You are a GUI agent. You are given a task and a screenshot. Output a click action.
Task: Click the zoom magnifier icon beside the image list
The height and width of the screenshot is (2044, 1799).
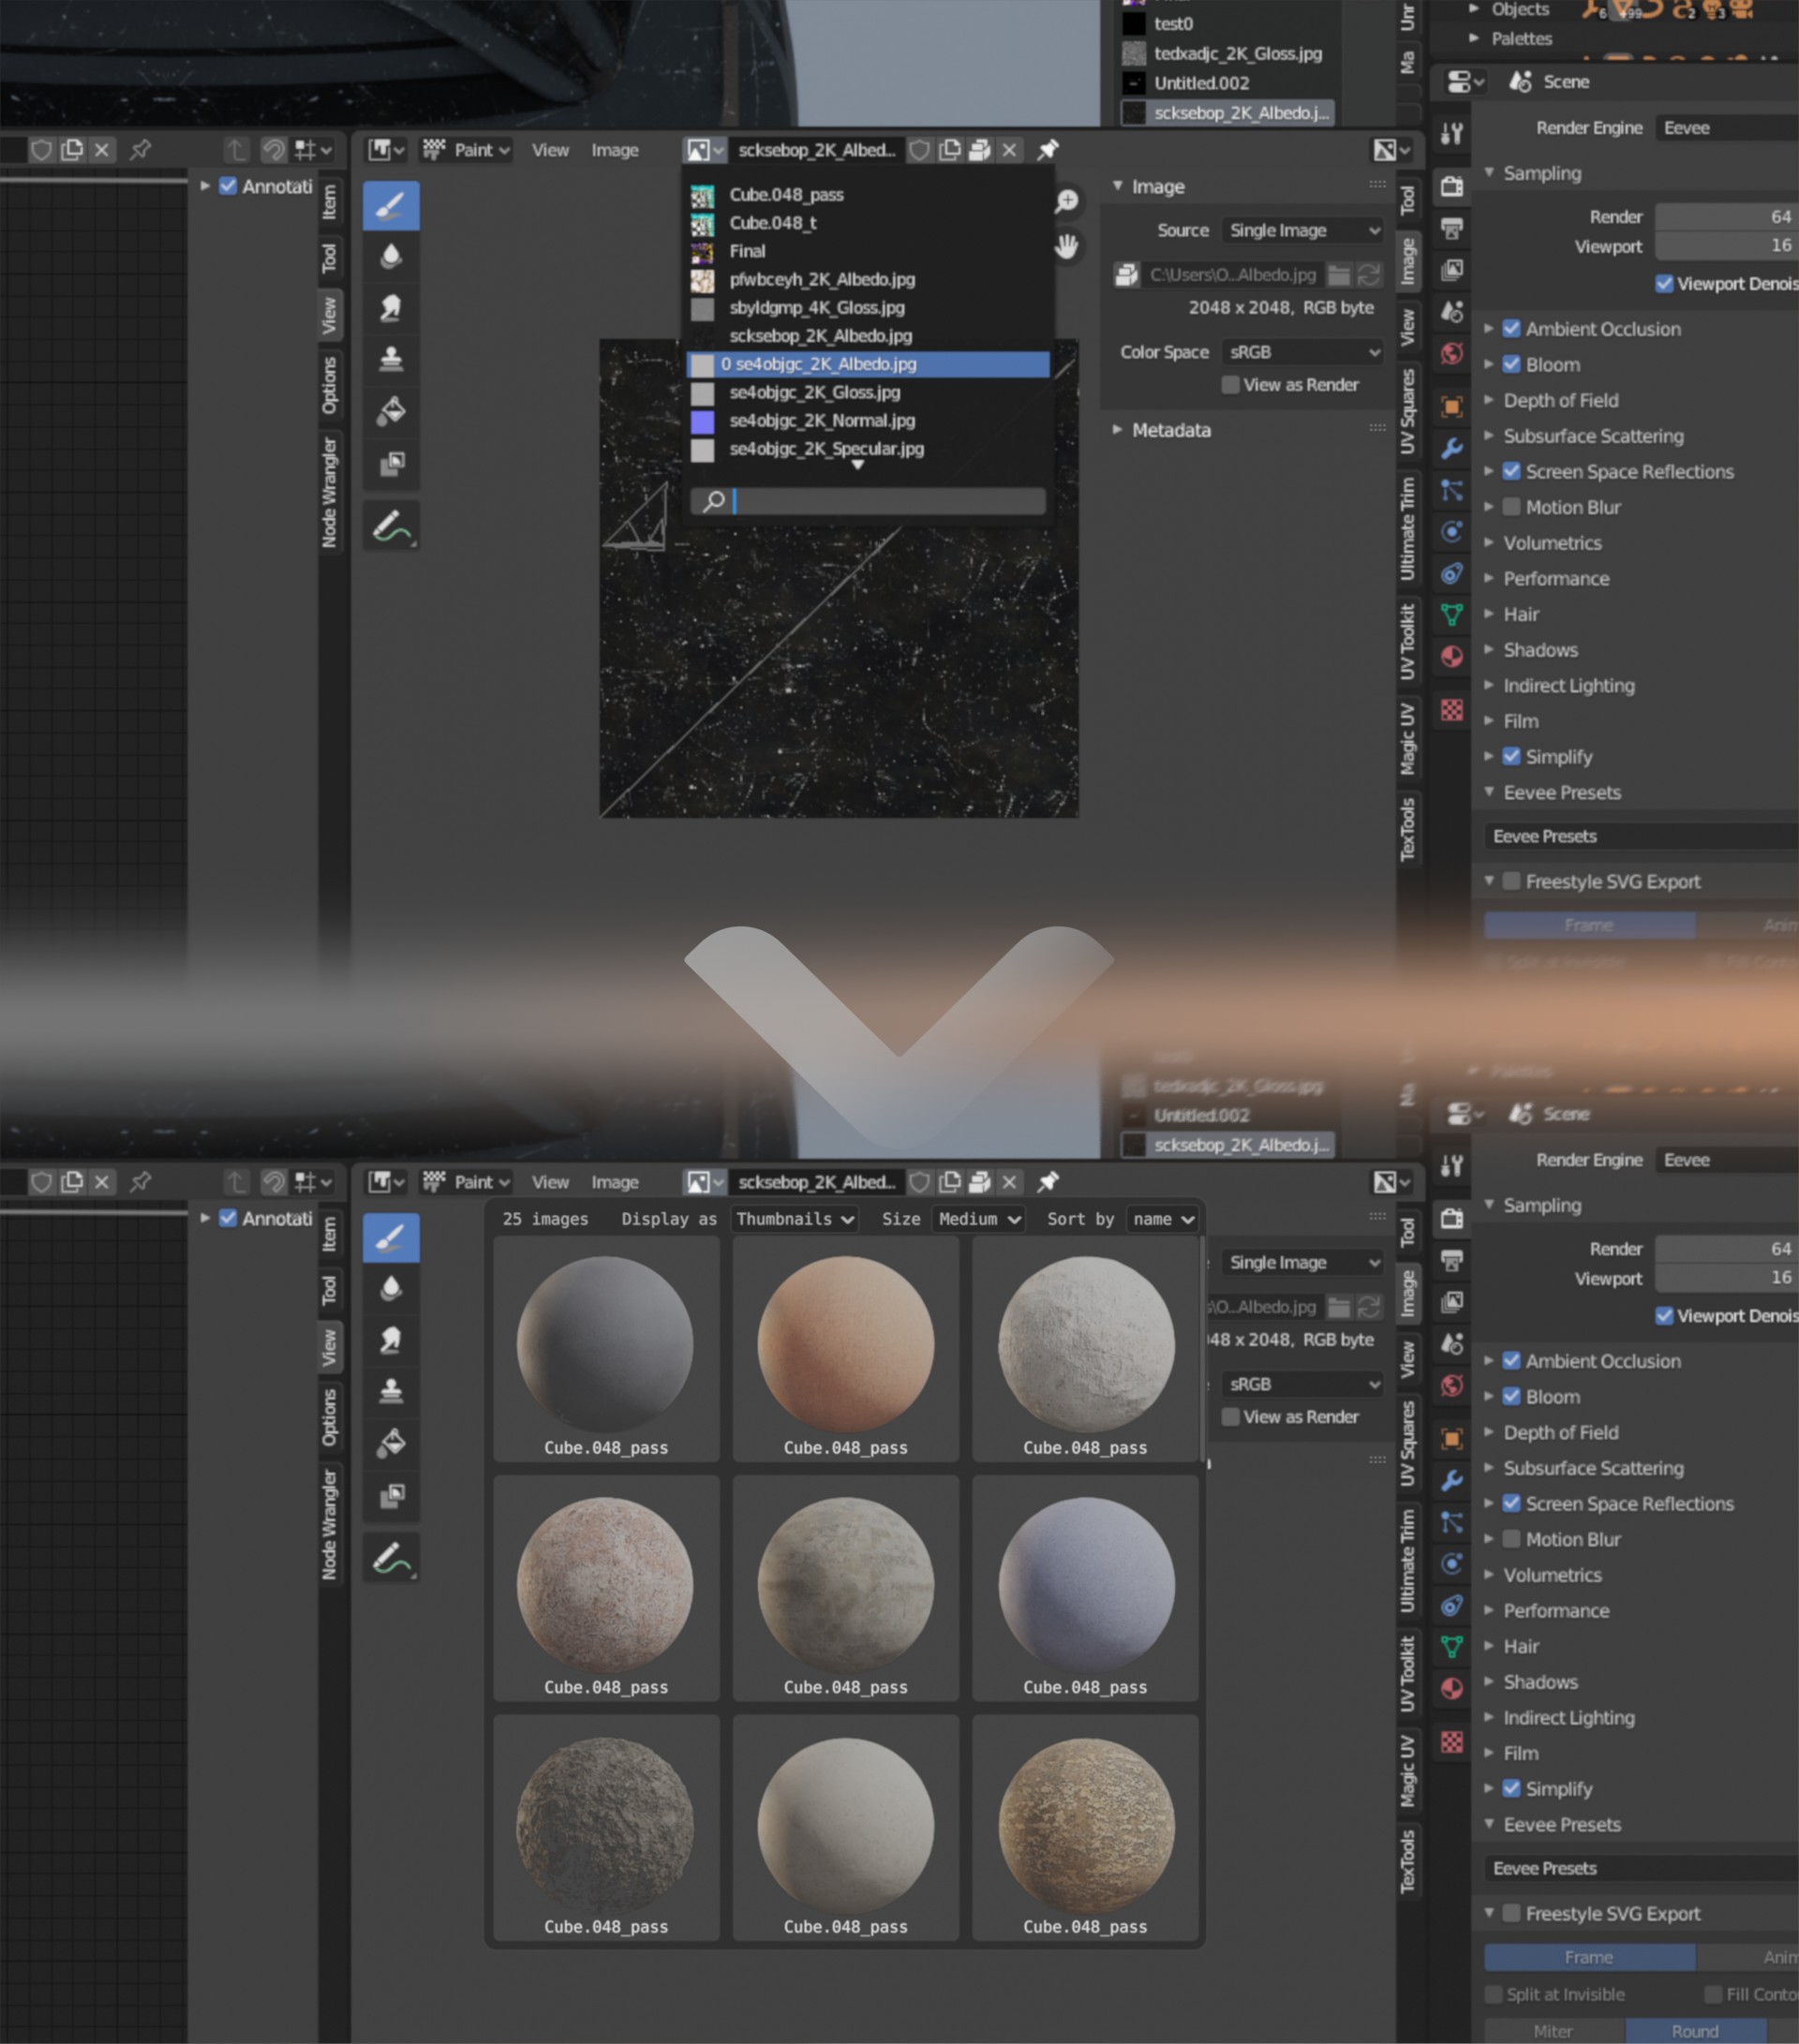point(1067,201)
